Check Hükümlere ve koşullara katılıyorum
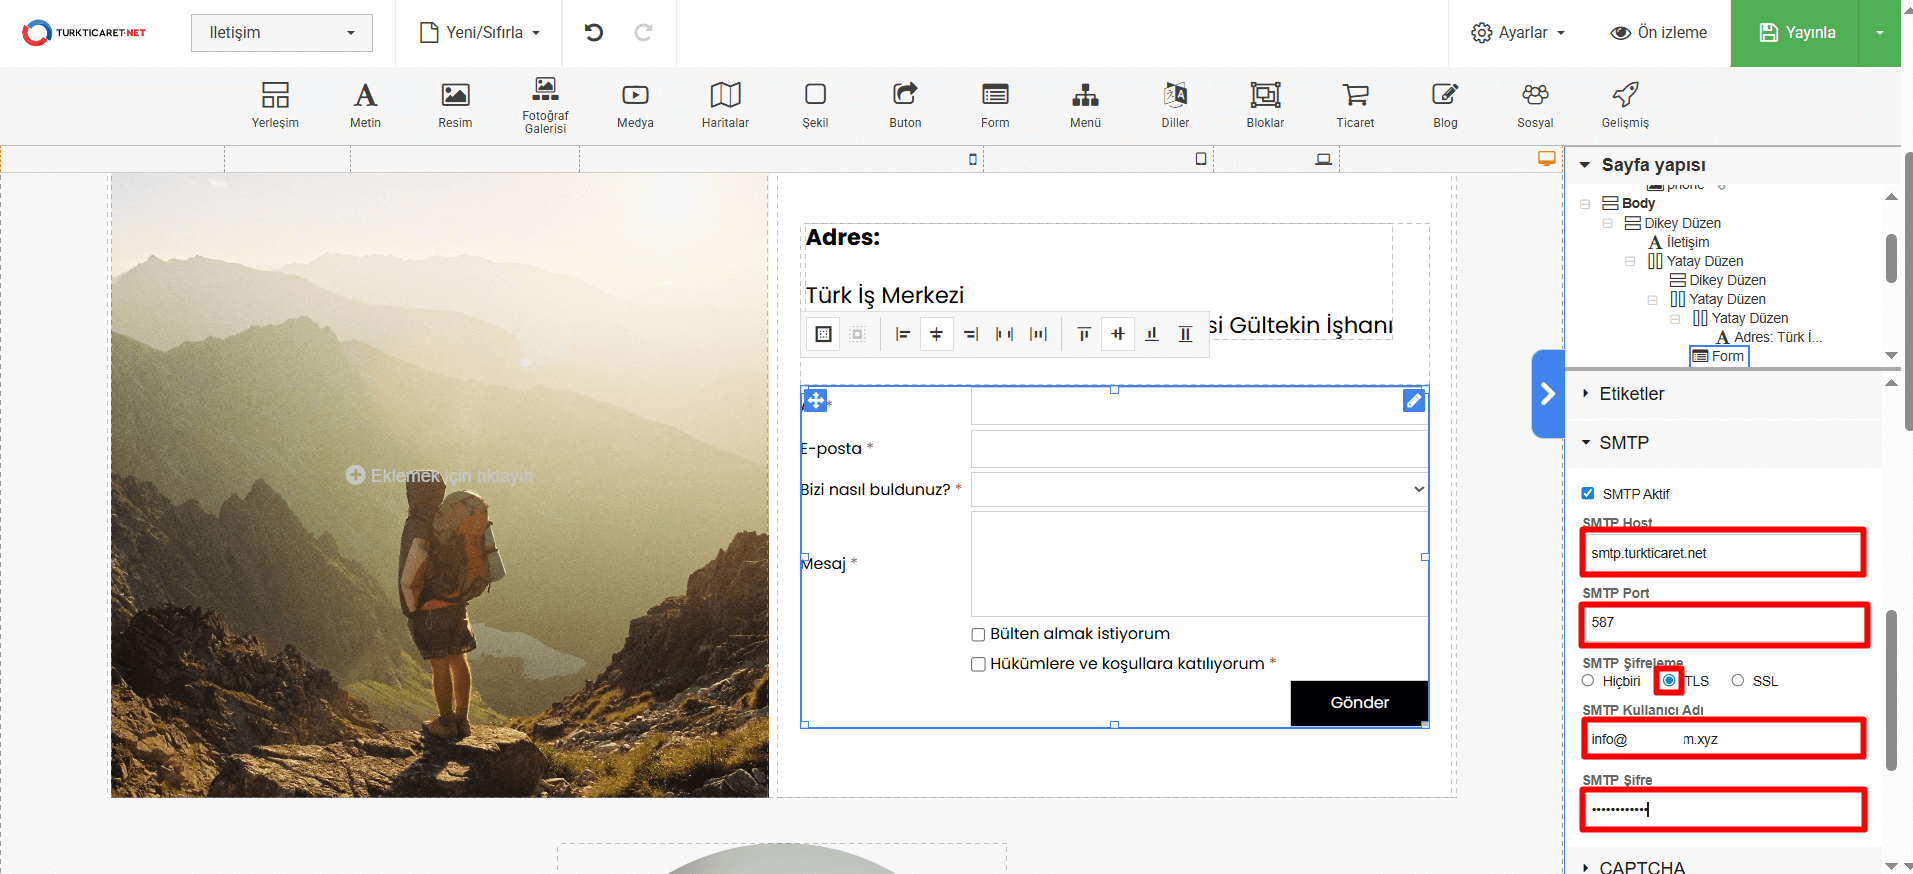This screenshot has width=1913, height=874. [978, 664]
